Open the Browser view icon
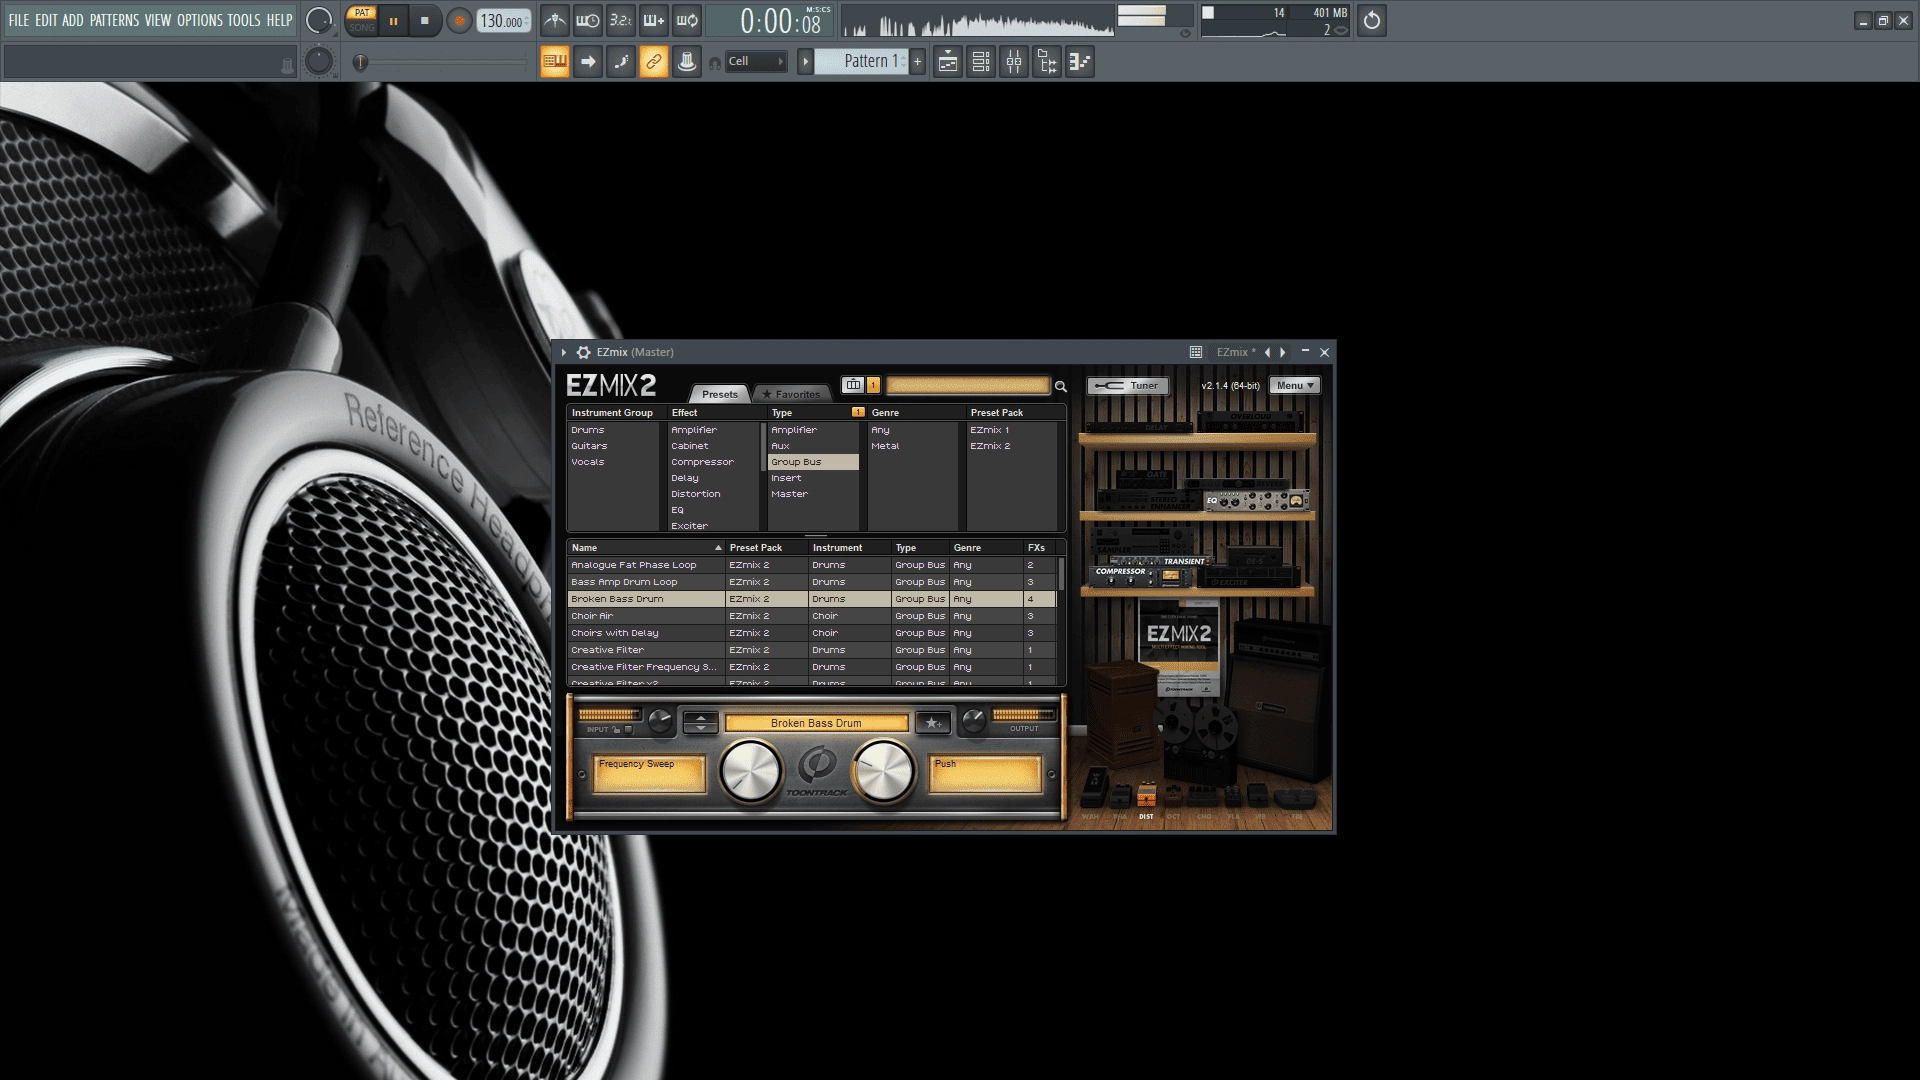This screenshot has height=1080, width=1920. tap(1047, 62)
